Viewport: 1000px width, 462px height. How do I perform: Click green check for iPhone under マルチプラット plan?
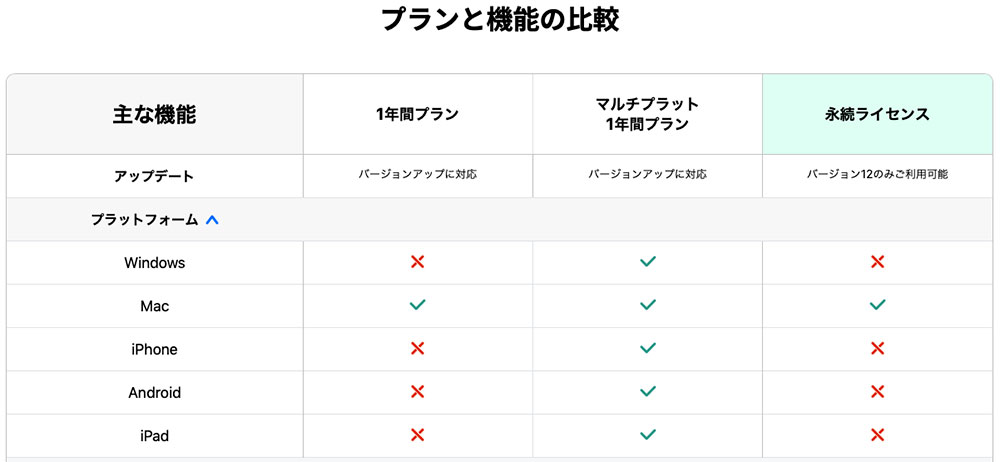point(647,348)
